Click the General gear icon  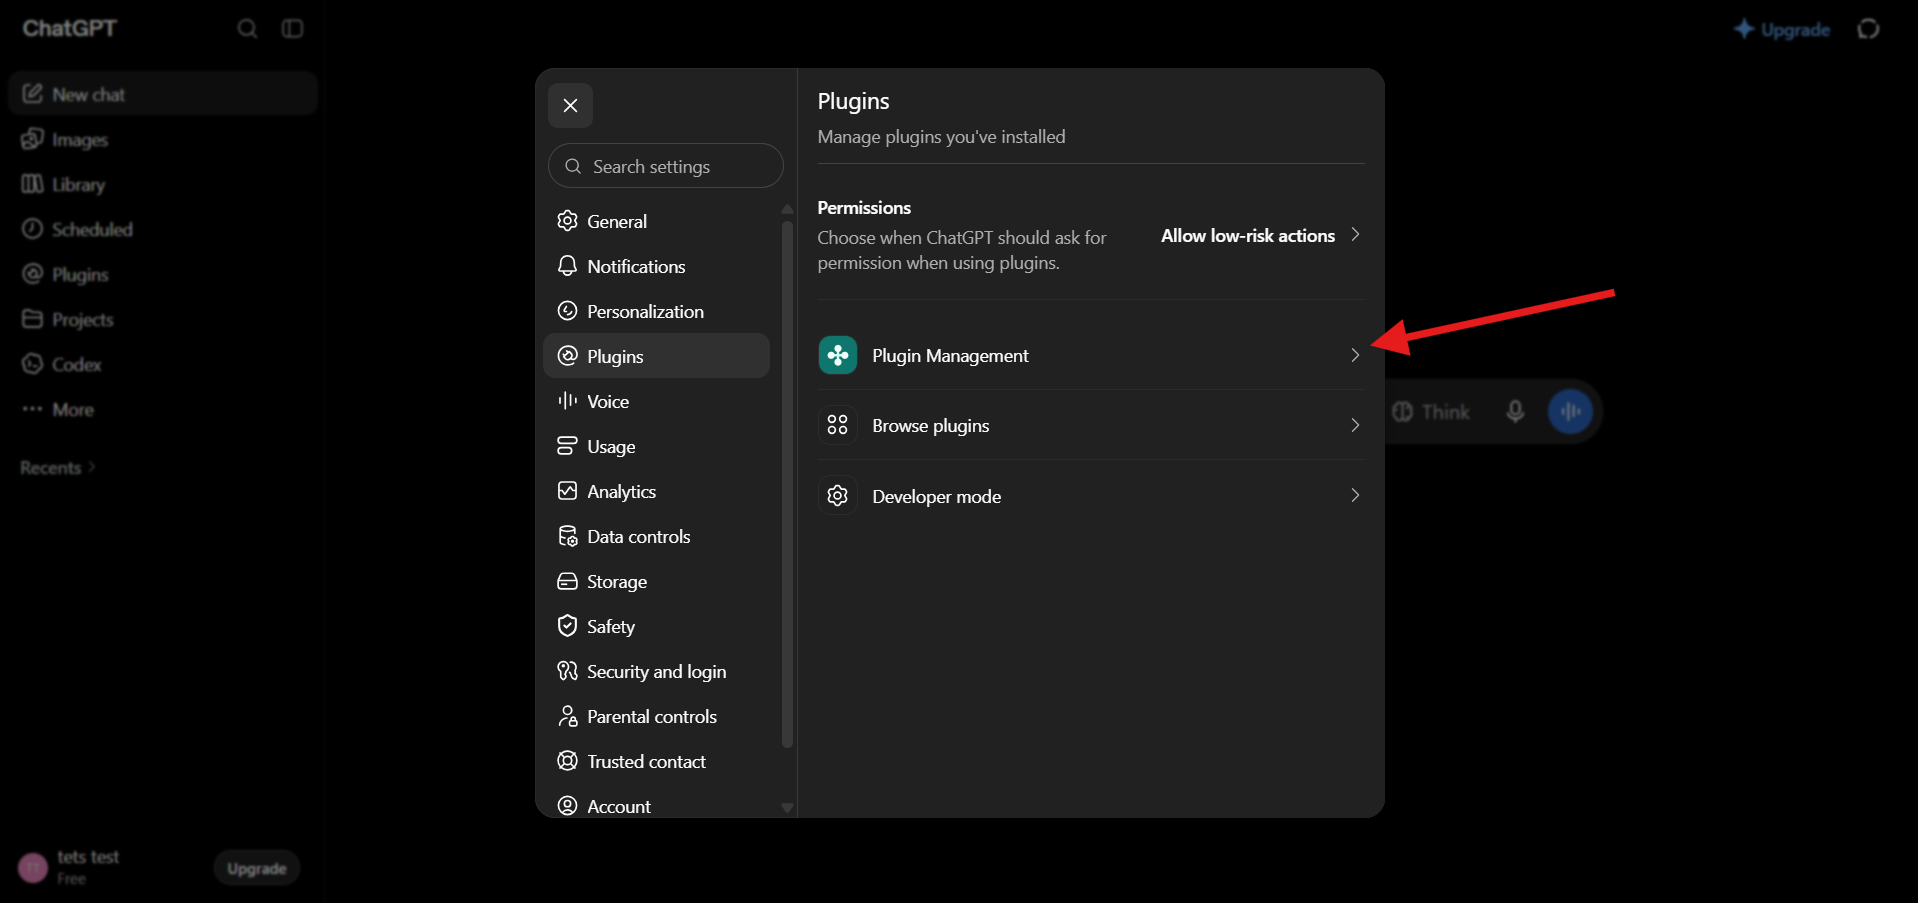point(567,220)
